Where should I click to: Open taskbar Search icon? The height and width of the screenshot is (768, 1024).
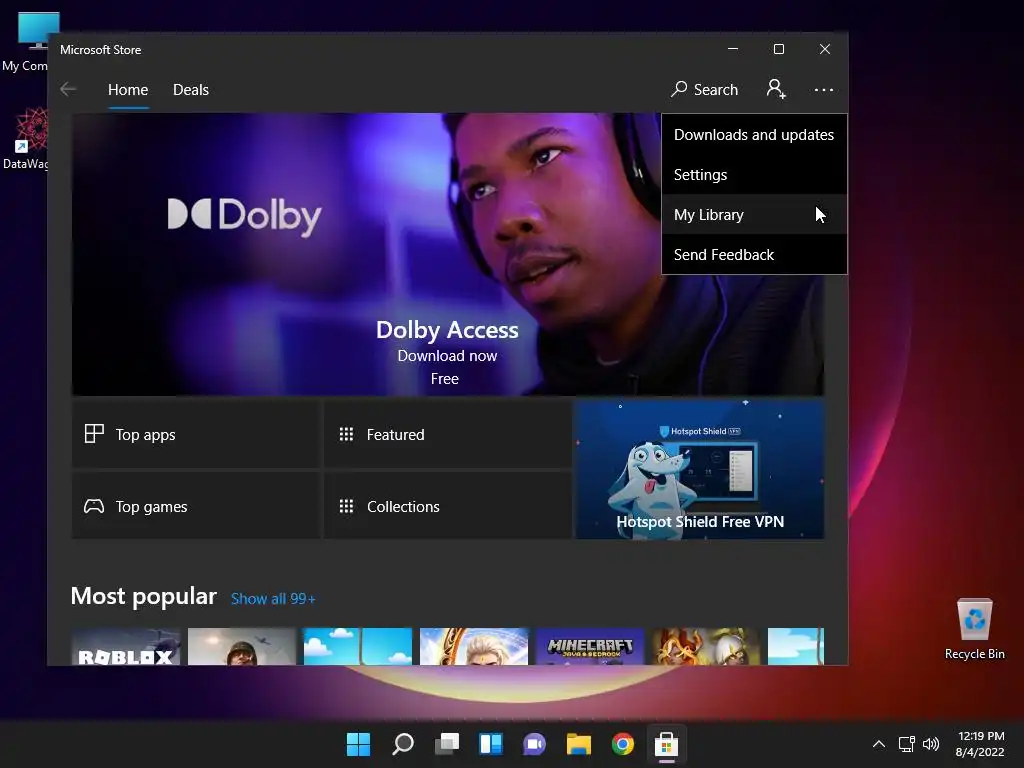click(402, 744)
